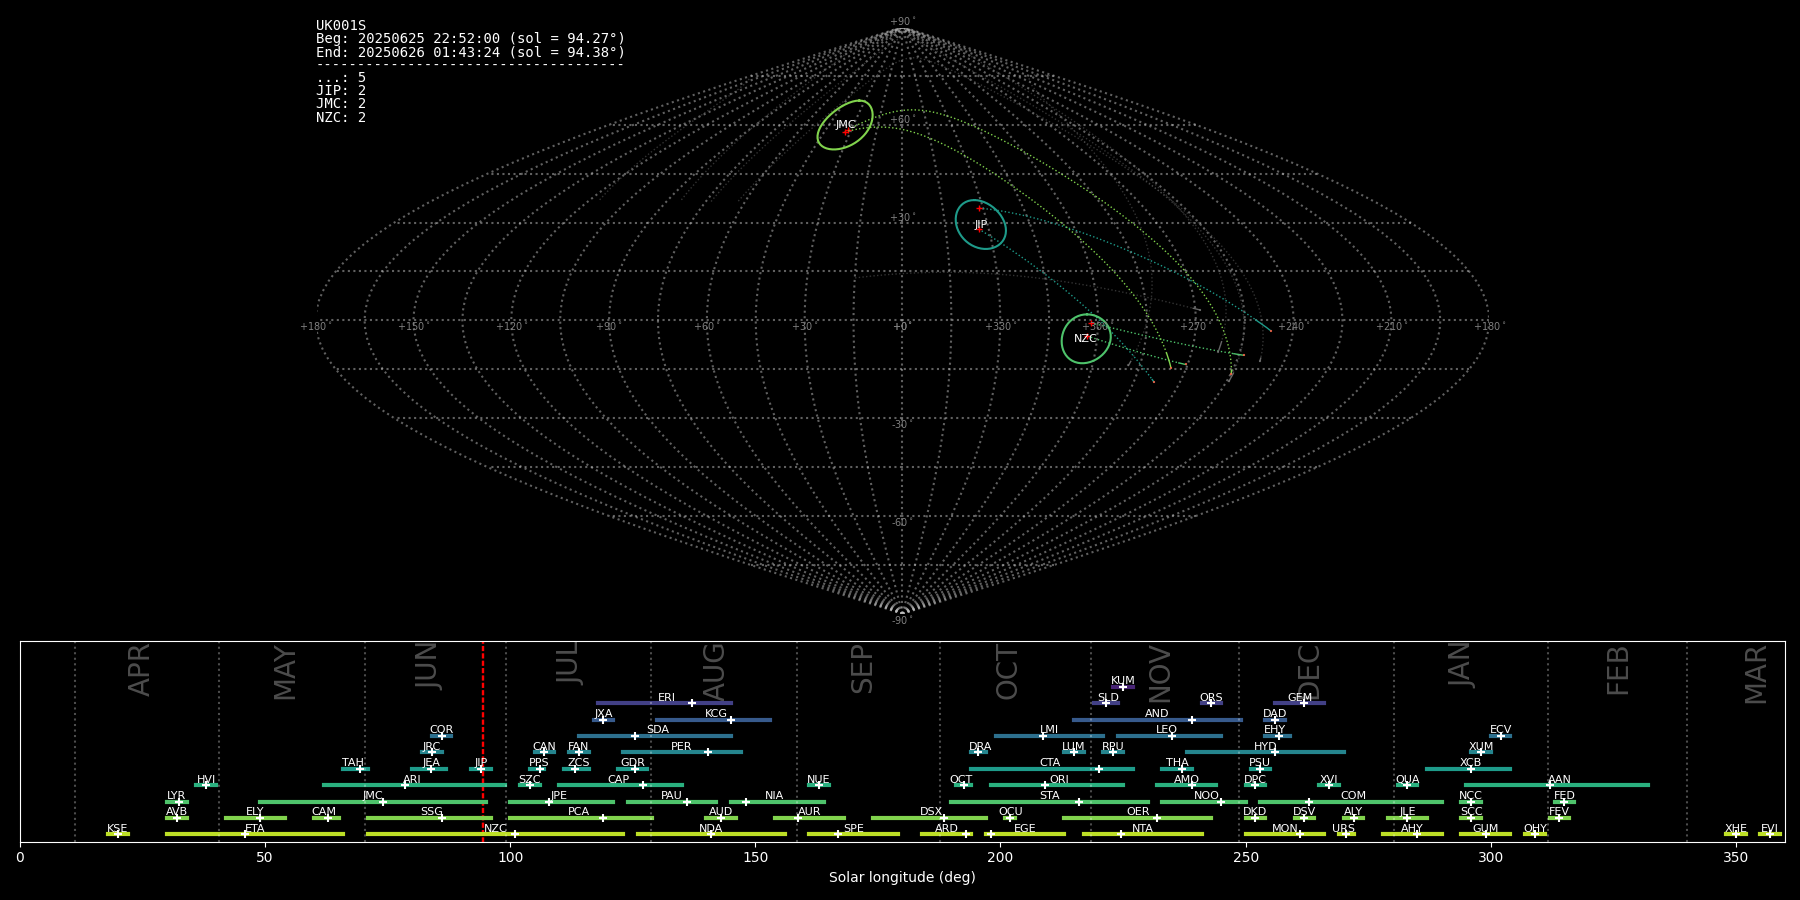The width and height of the screenshot is (1800, 900).
Task: Click the JXA shower label in timeline
Action: [604, 713]
